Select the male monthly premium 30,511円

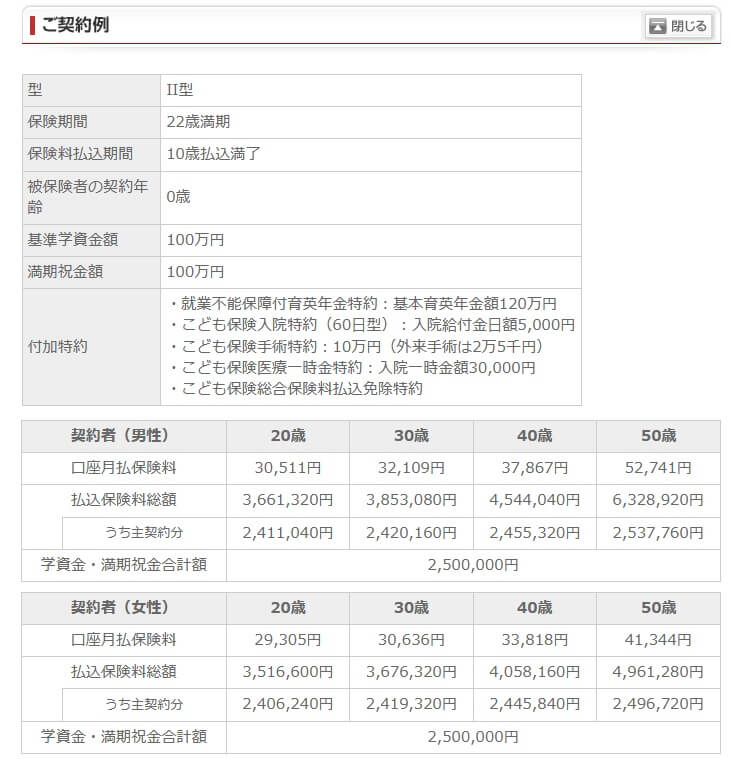coord(288,468)
